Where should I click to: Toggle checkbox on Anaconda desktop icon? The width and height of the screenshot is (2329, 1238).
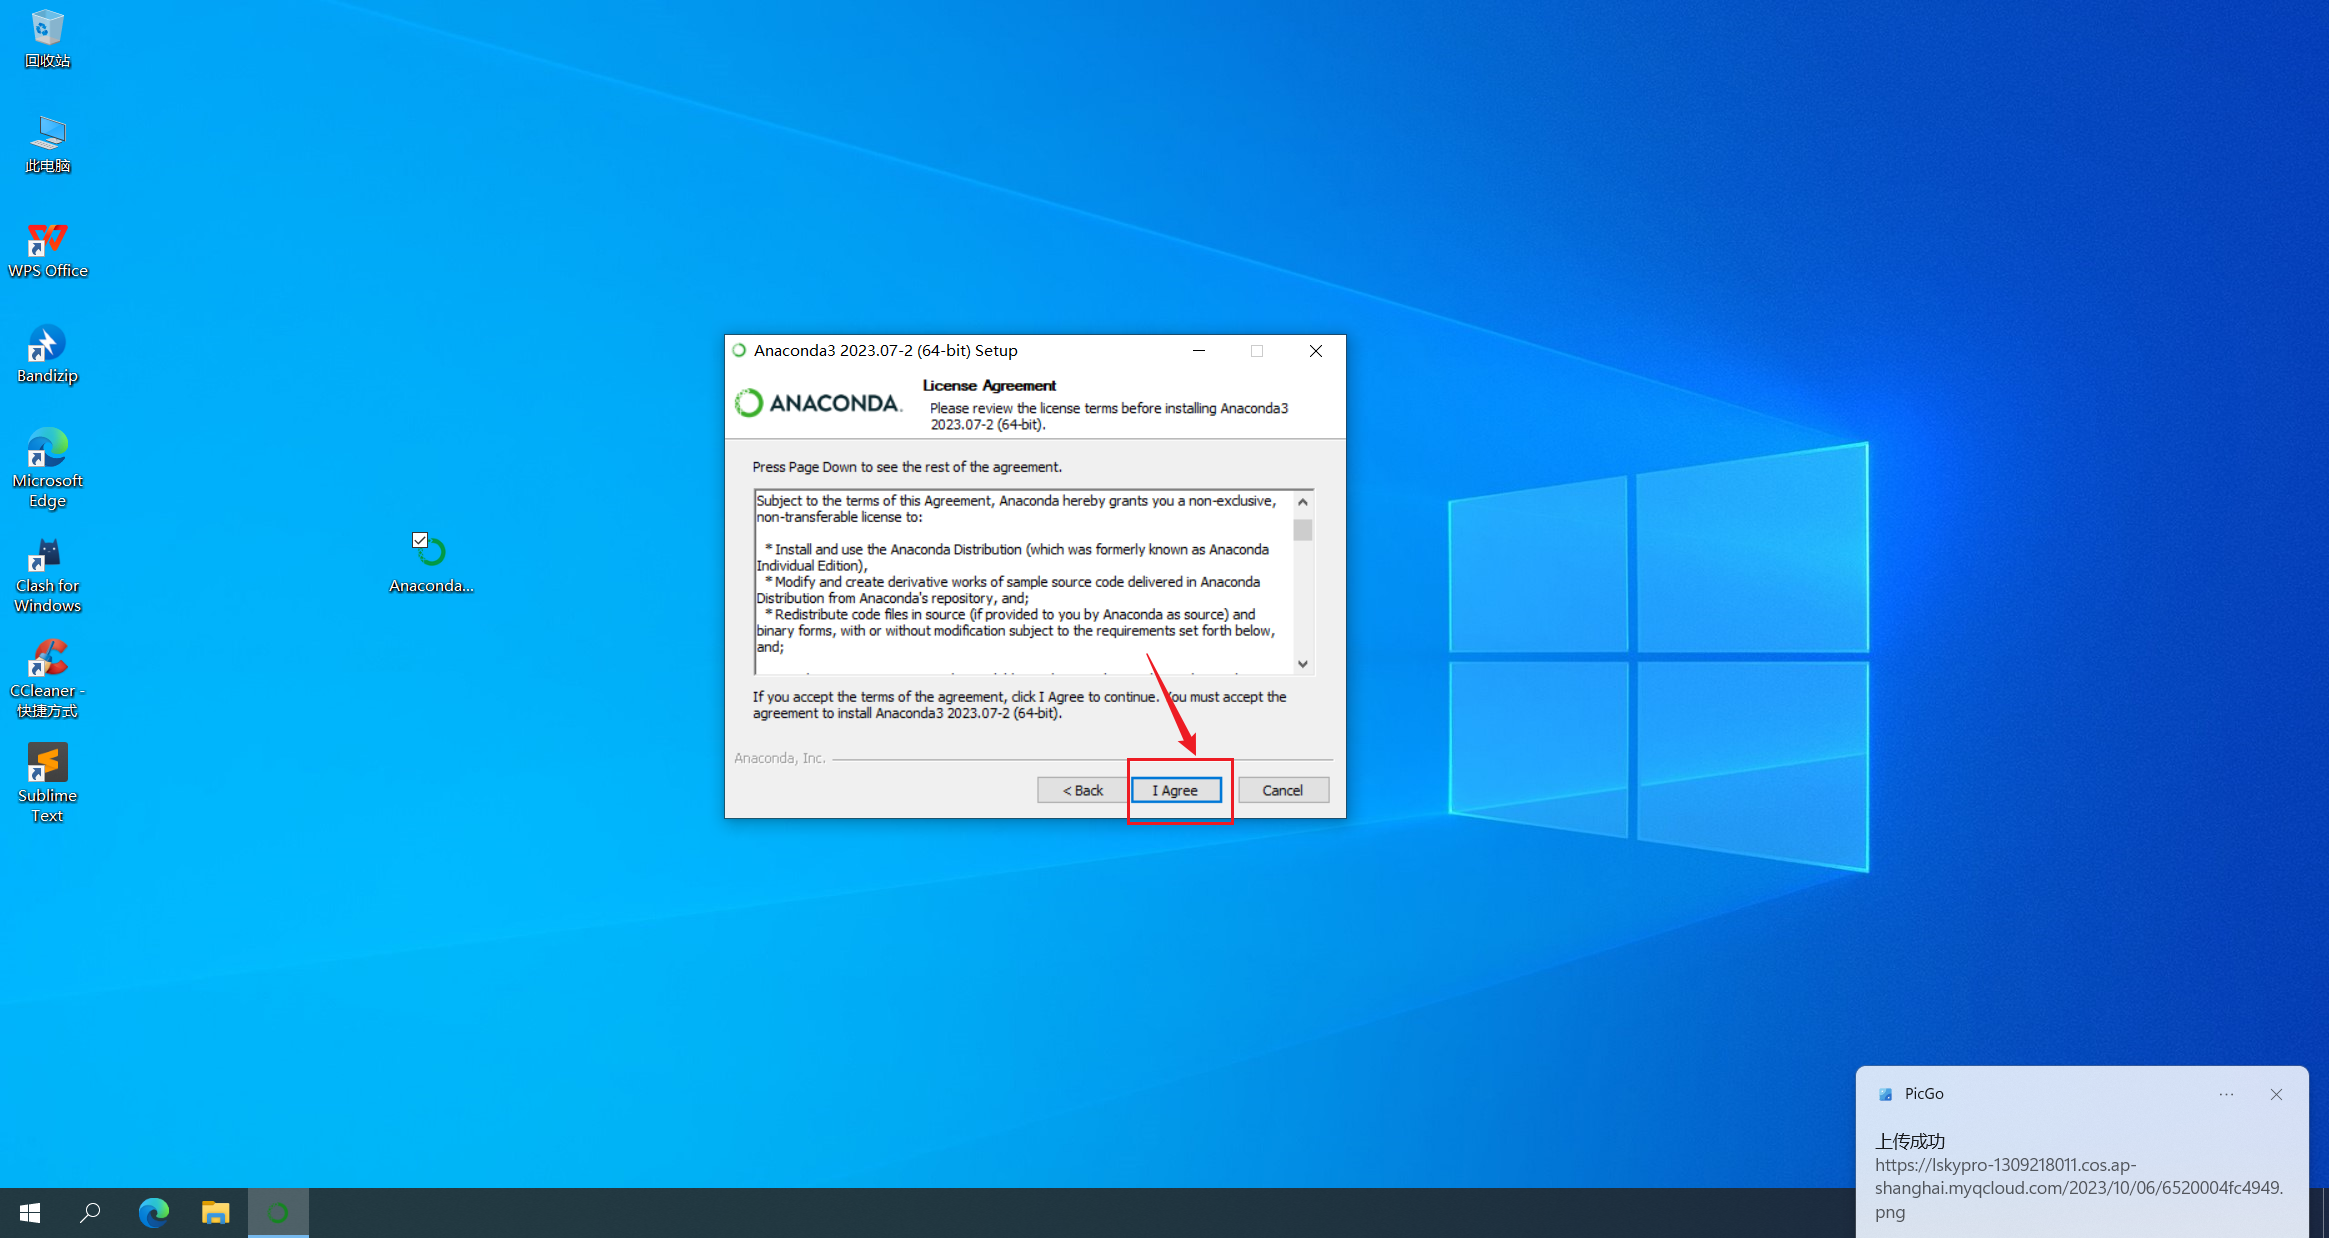420,540
